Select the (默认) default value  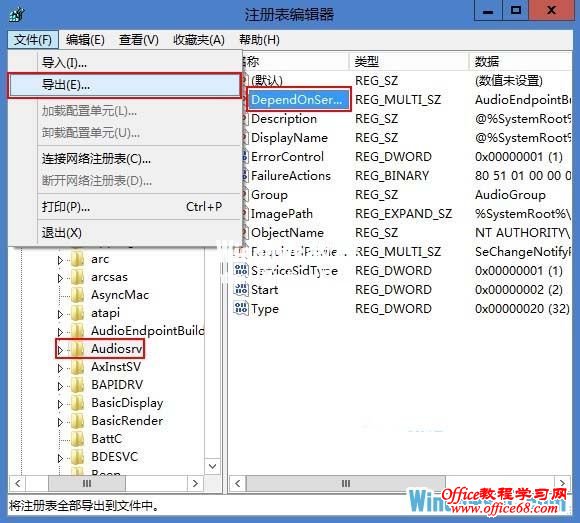[x=267, y=81]
